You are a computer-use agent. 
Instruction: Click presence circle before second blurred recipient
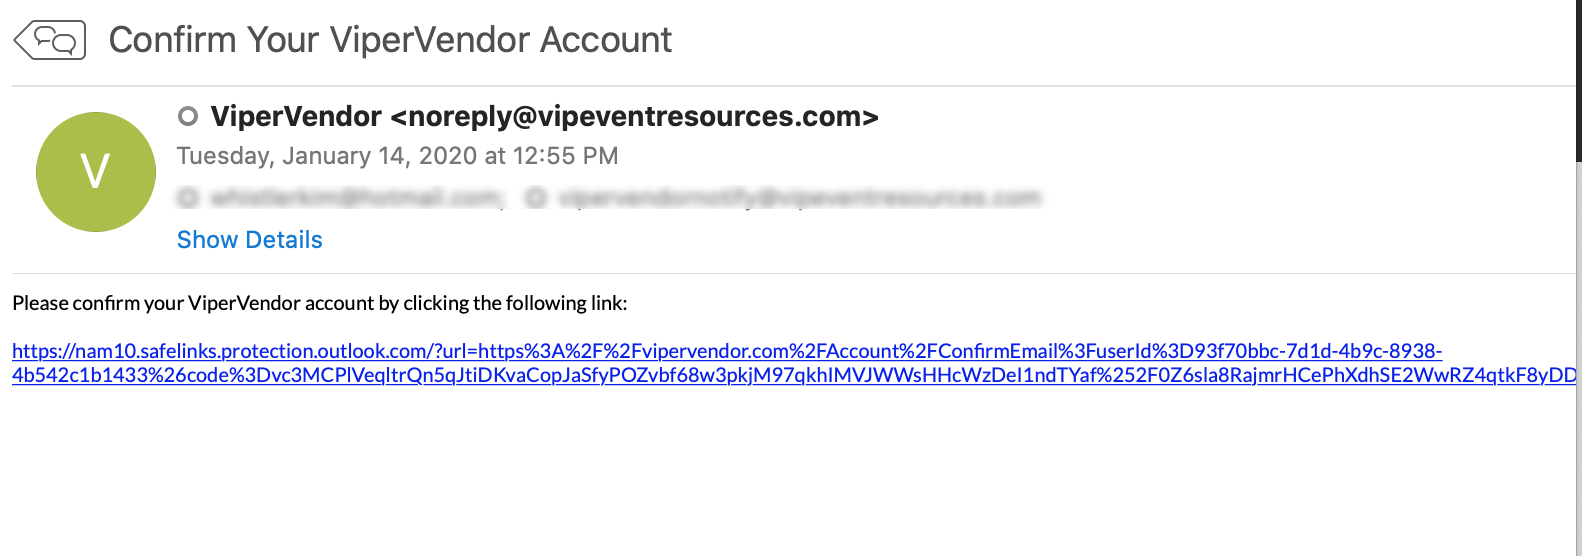[x=536, y=198]
